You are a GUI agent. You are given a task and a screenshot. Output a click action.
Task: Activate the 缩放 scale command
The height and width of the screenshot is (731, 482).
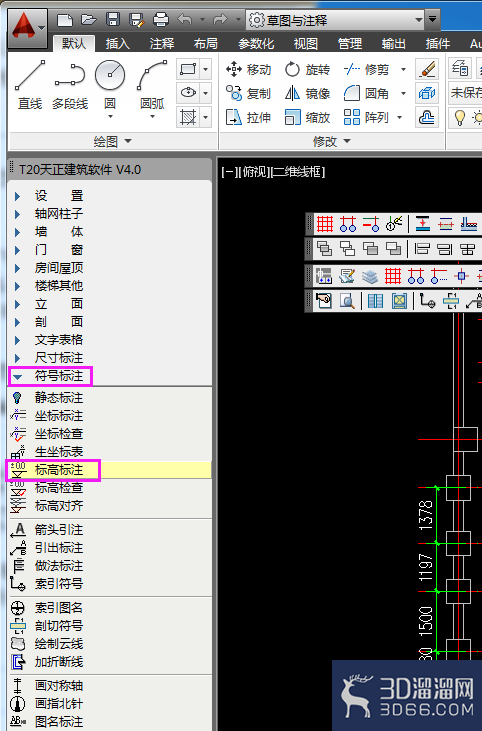click(x=307, y=117)
